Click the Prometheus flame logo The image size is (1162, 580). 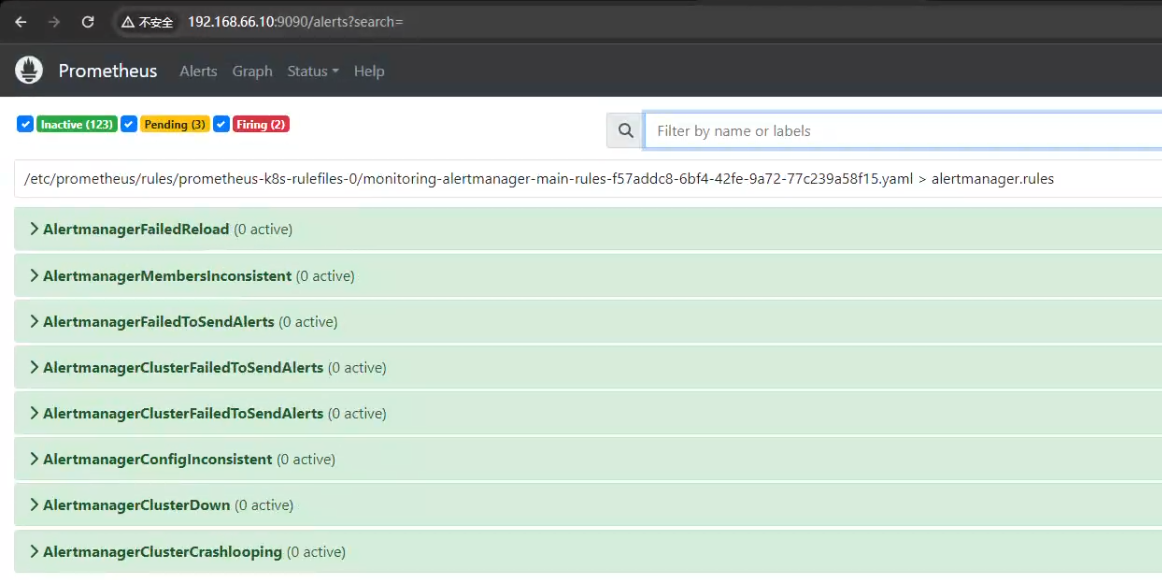click(29, 70)
